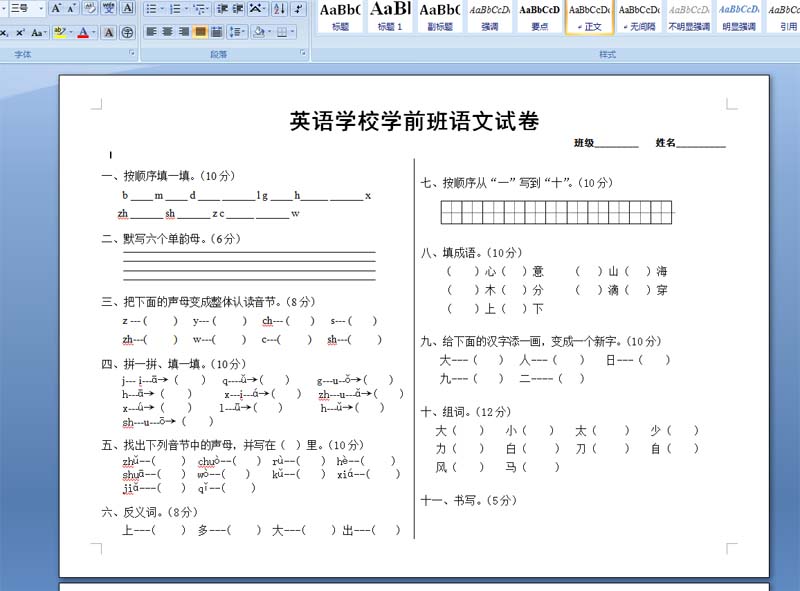800x591 pixels.
Task: Open the 字体 font dialog launcher
Action: pos(132,53)
